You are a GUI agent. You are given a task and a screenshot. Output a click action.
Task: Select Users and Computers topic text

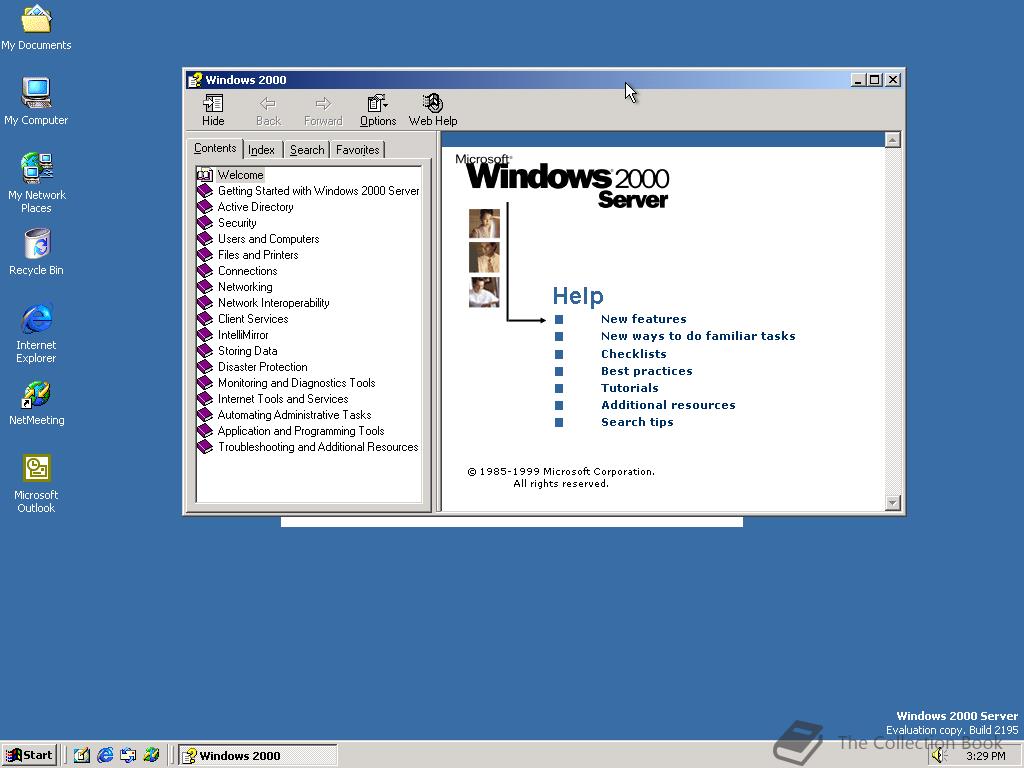(268, 239)
